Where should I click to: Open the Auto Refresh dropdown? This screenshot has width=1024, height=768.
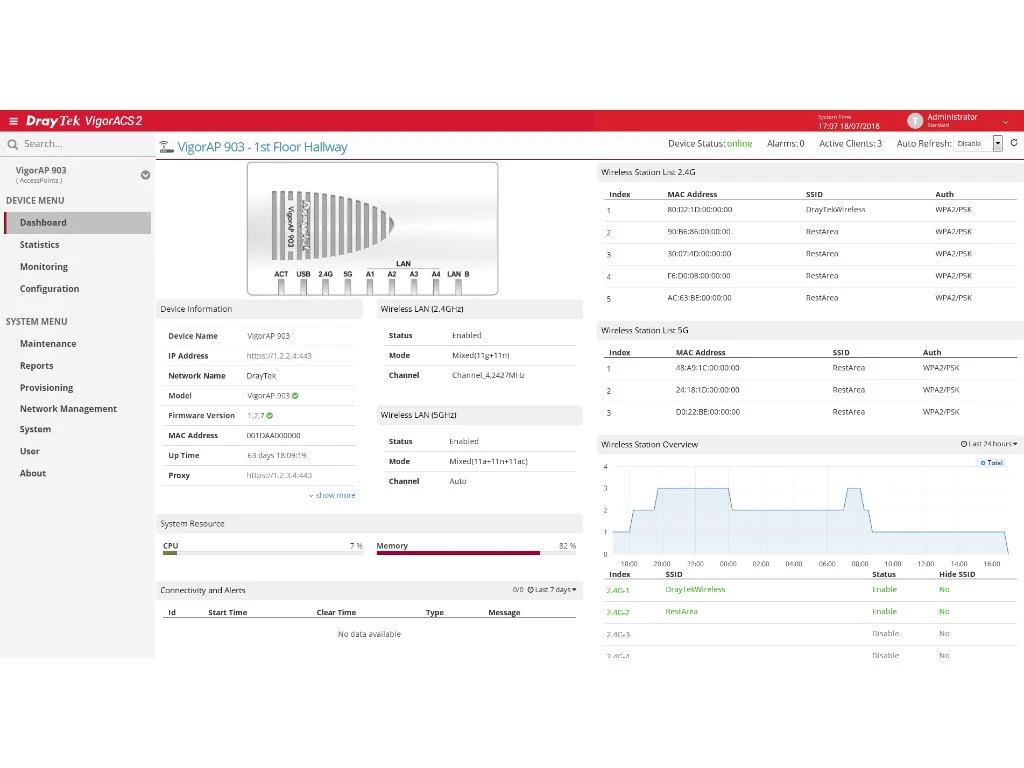click(x=997, y=144)
